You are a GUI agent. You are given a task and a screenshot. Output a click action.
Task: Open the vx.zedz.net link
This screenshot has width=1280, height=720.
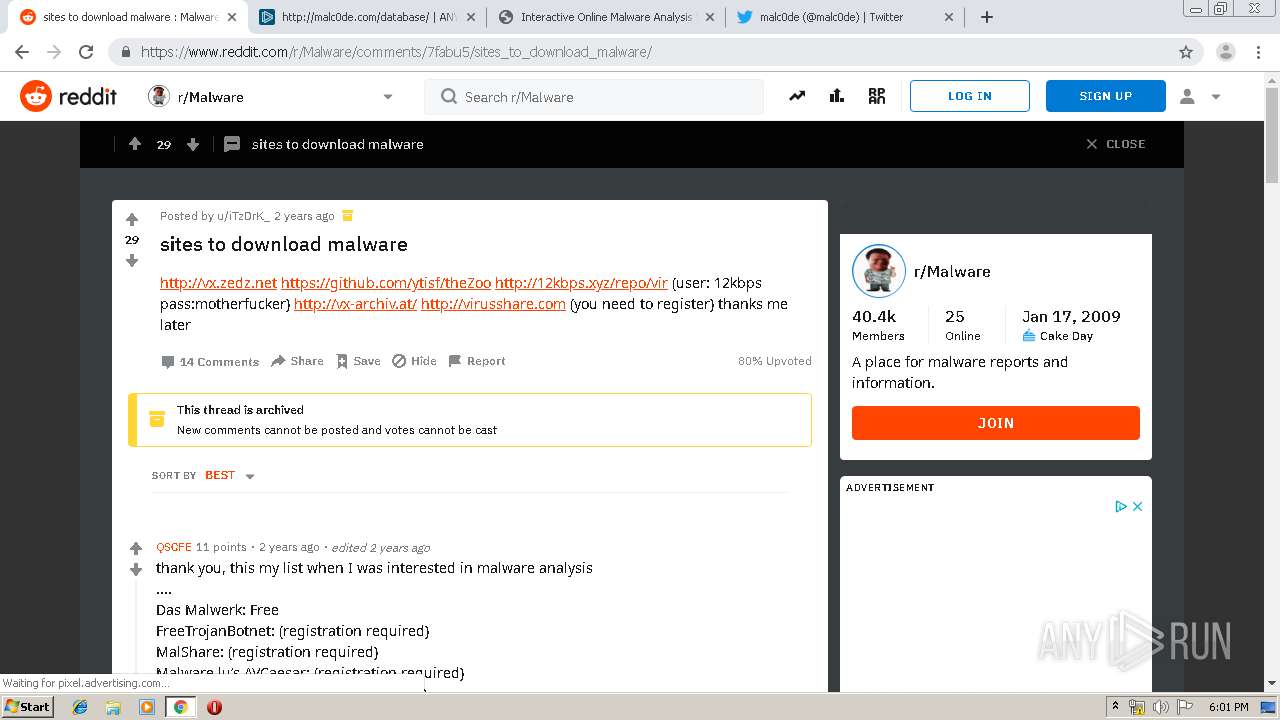coord(218,283)
